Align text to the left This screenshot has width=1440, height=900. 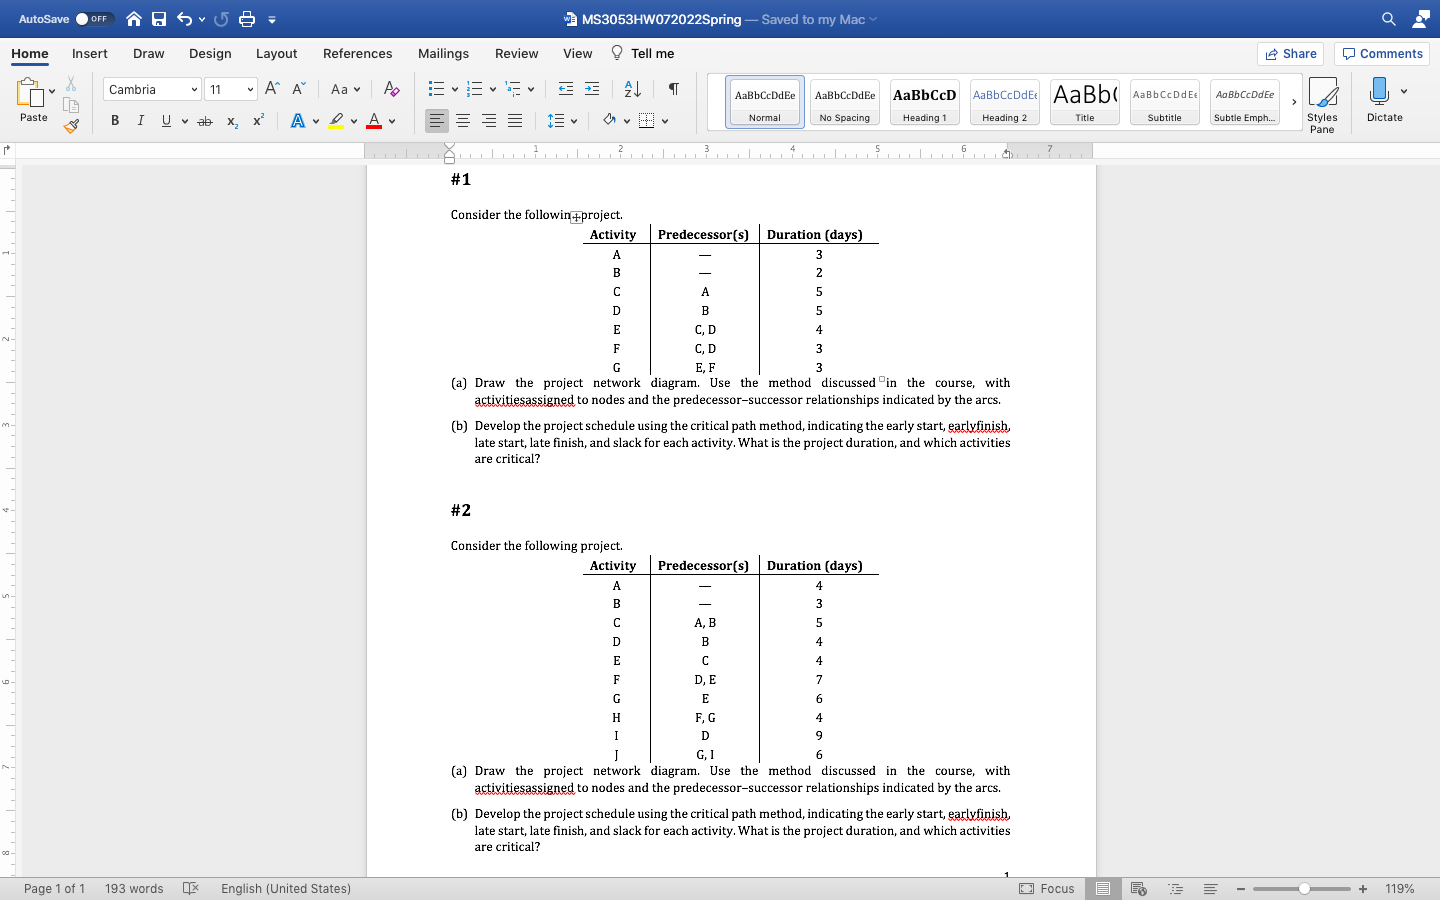437,121
